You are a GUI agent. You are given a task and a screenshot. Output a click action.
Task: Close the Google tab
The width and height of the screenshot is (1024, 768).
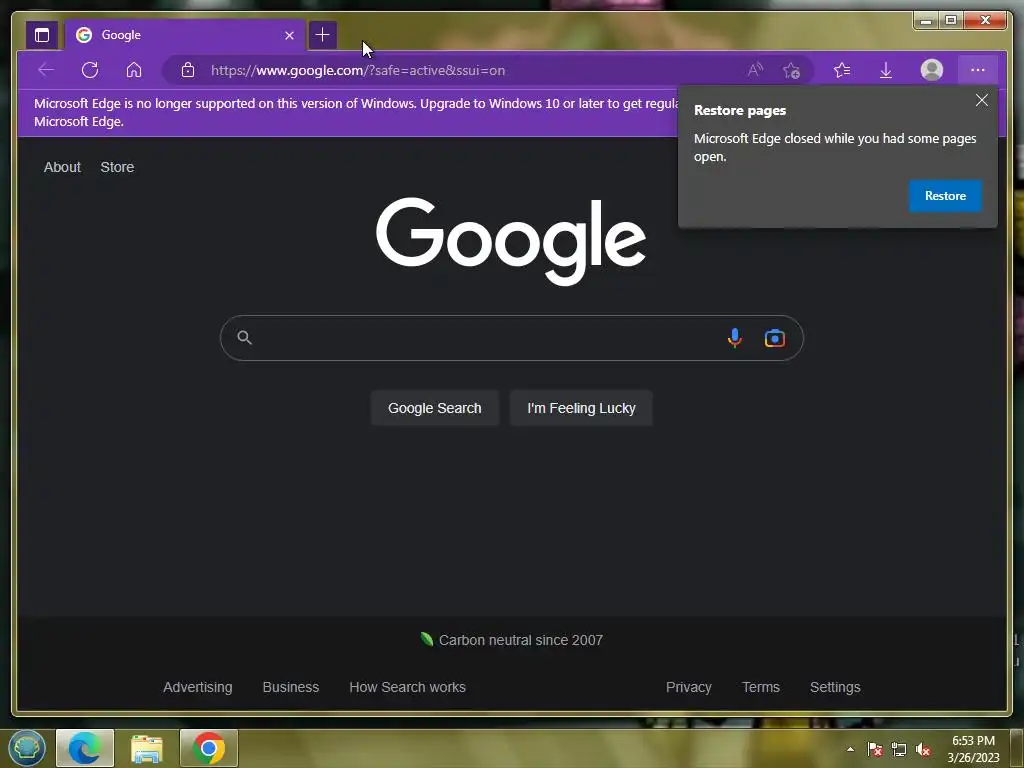coord(289,35)
